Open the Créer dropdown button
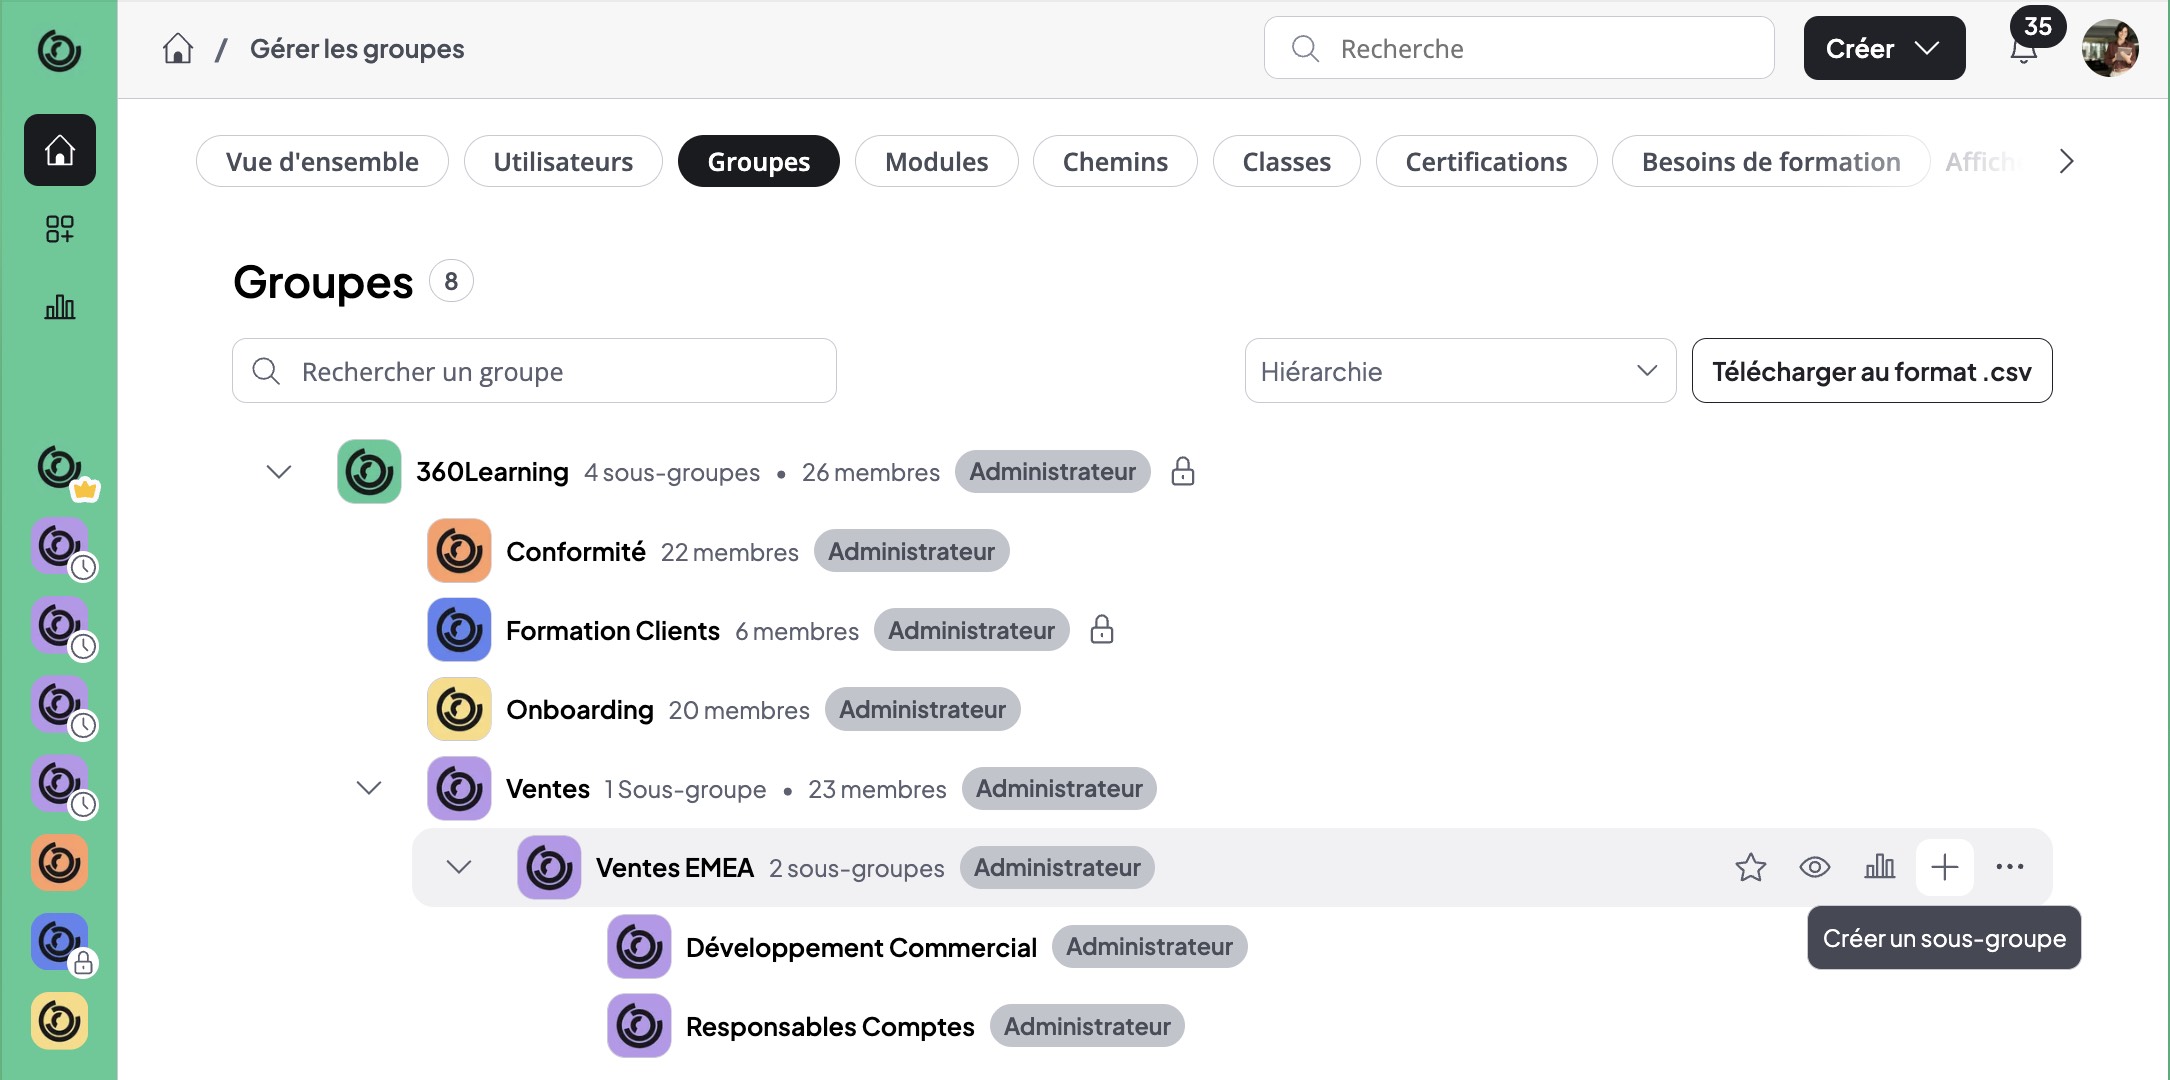This screenshot has height=1080, width=2170. (x=1884, y=48)
